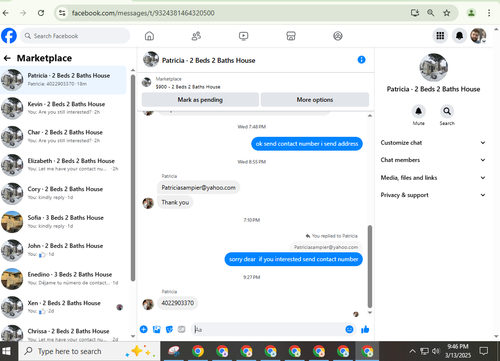This screenshot has width=500, height=361.
Task: Click browser back arrow
Action: tap(6, 13)
